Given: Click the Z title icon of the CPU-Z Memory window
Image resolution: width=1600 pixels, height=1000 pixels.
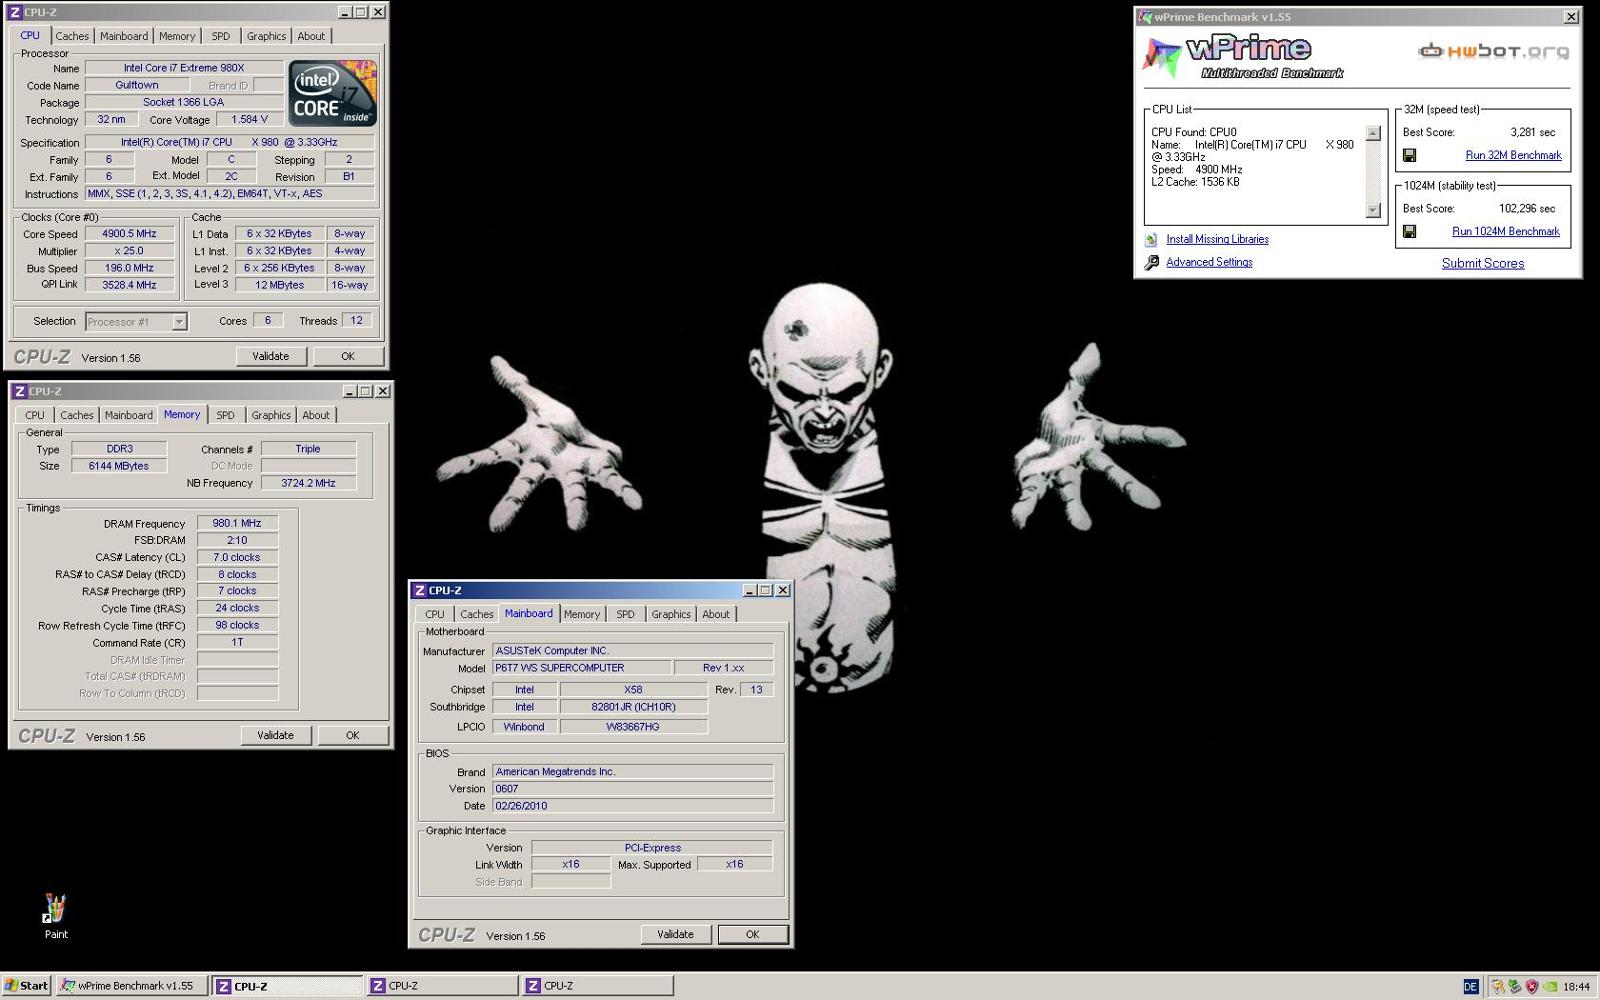Looking at the screenshot, I should pyautogui.click(x=19, y=391).
